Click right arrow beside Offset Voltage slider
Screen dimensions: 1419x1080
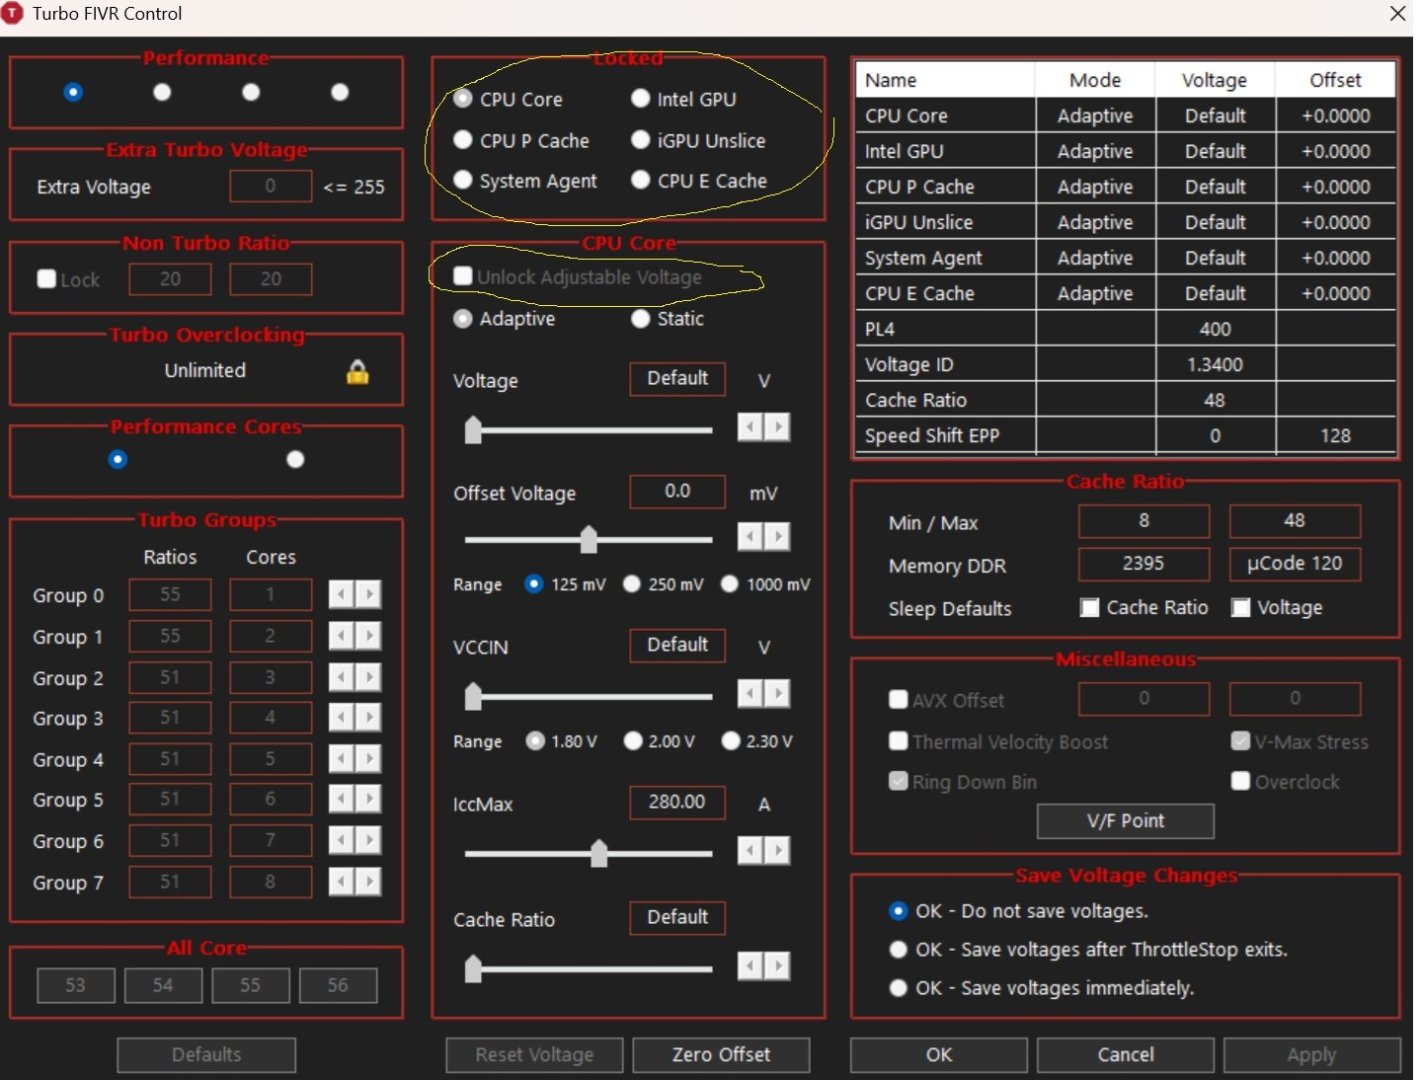(x=776, y=537)
